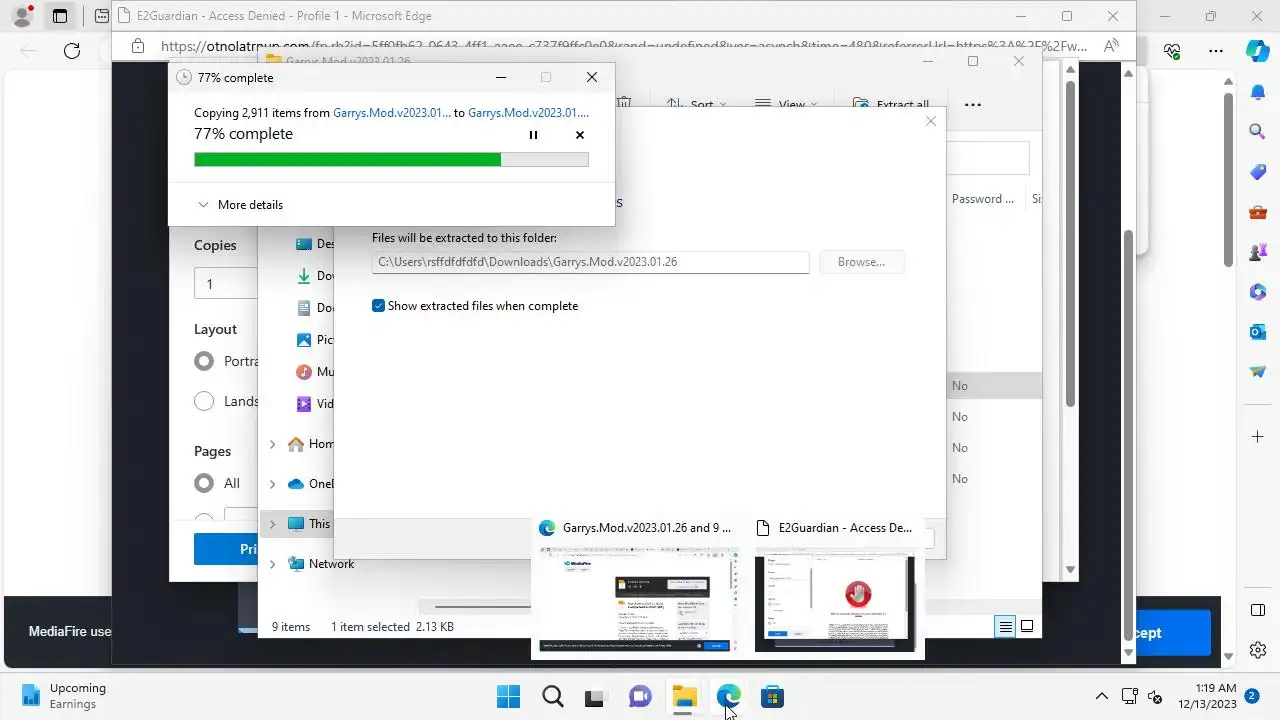Open Microsoft Store from taskbar
The image size is (1280, 720).
click(x=772, y=697)
